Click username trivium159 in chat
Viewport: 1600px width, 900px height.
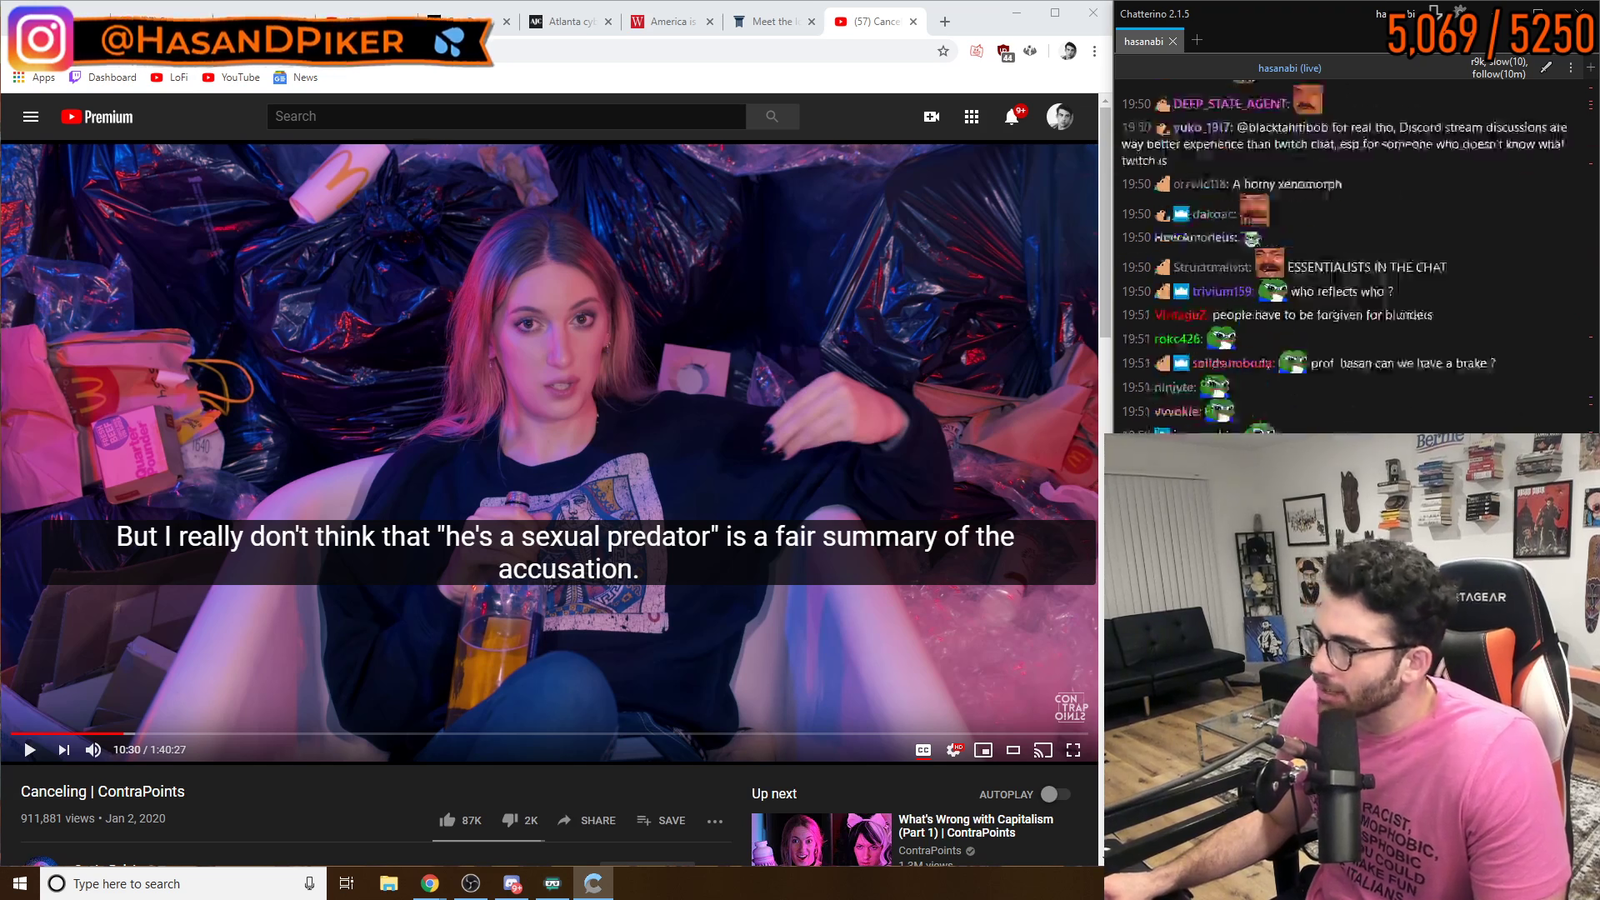tap(1221, 292)
